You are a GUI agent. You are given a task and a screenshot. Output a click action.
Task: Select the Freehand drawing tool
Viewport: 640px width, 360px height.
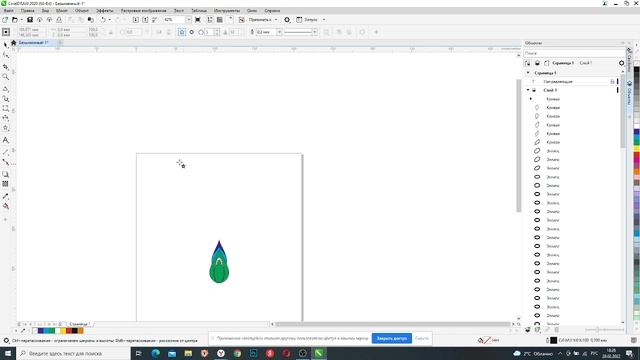6,89
